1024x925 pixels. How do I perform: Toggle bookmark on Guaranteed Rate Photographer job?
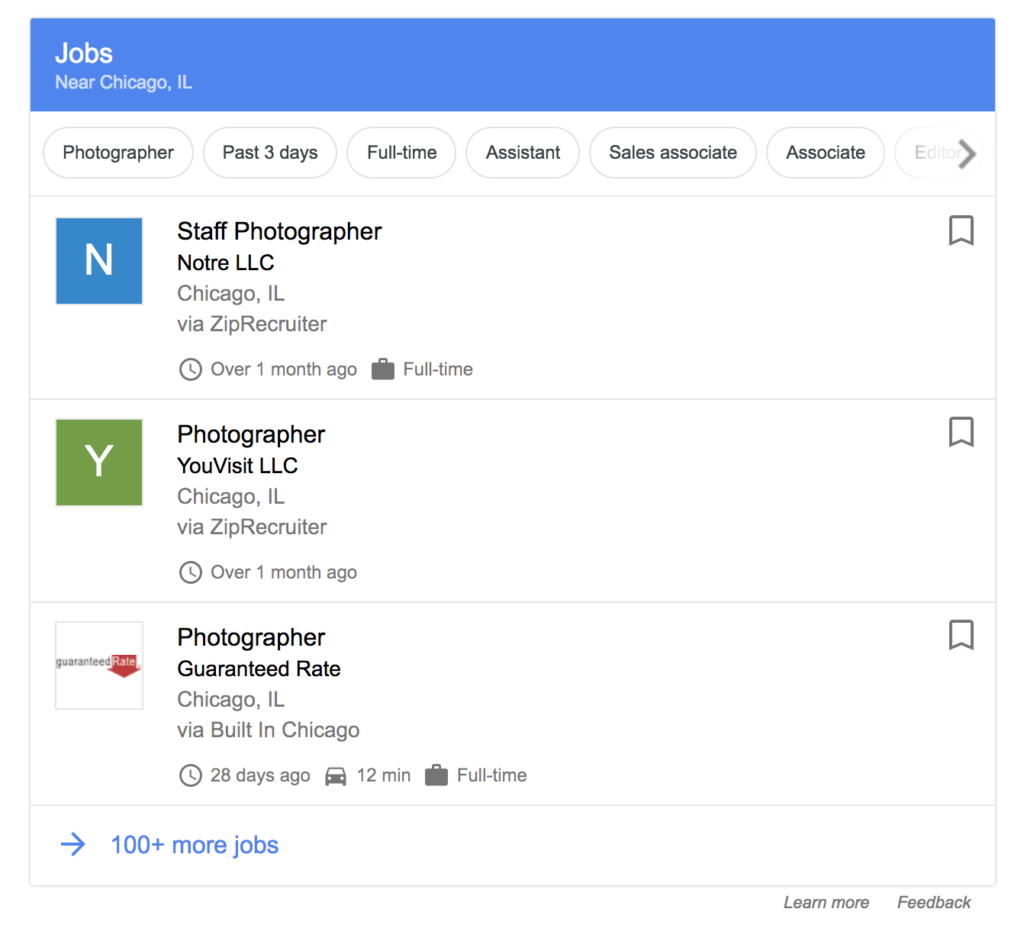coord(960,635)
